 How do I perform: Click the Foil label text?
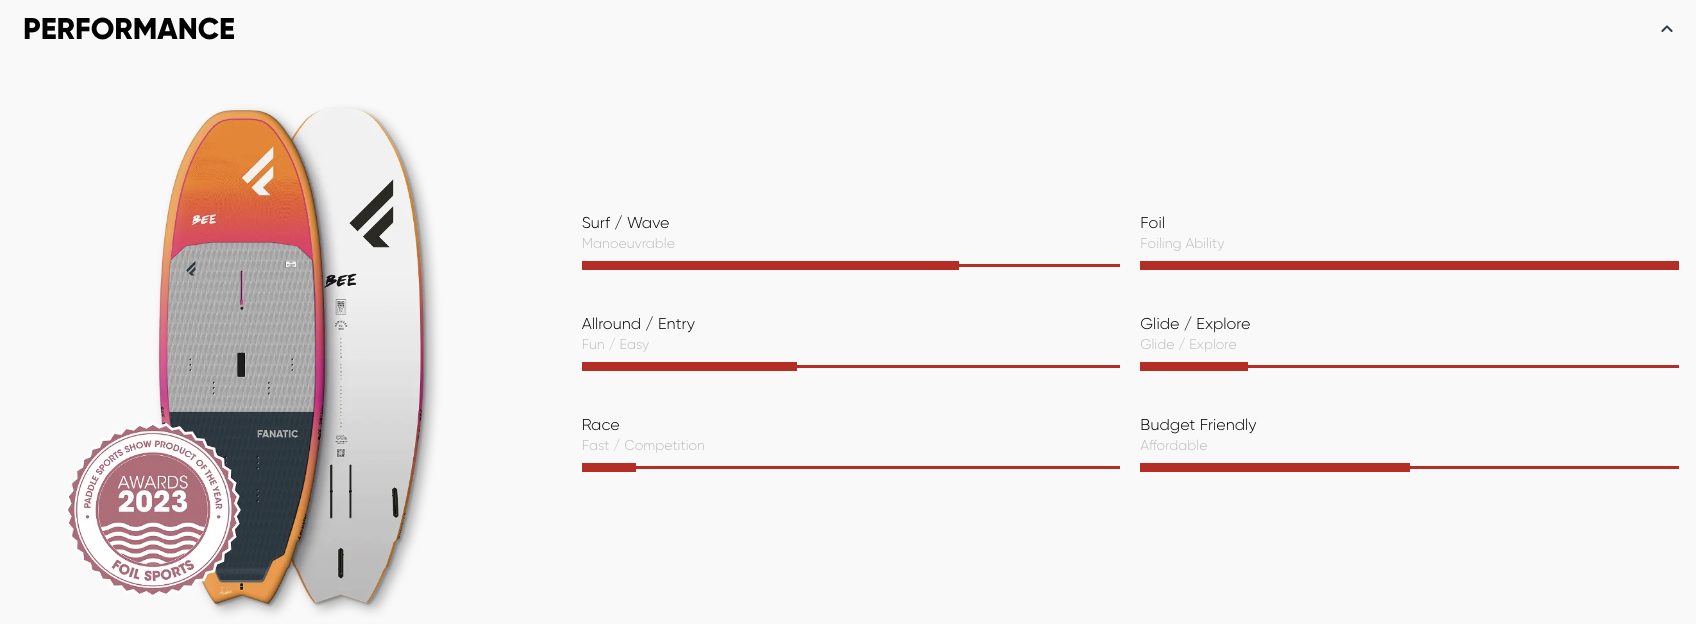[1152, 223]
